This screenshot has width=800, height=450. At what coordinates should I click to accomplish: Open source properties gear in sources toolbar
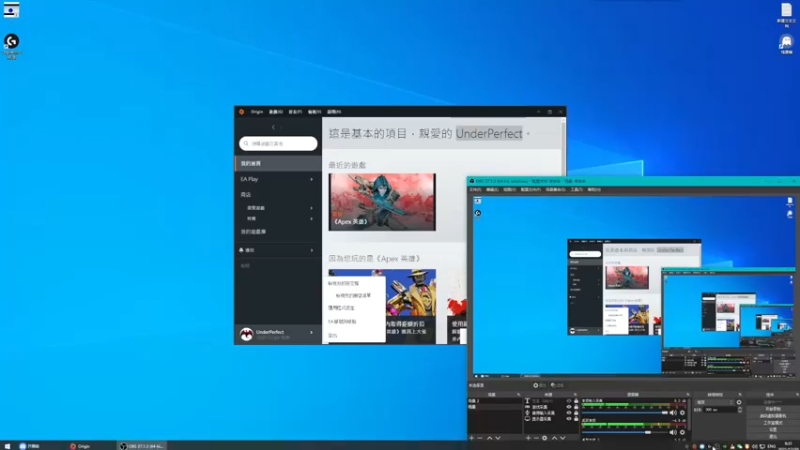(x=544, y=438)
